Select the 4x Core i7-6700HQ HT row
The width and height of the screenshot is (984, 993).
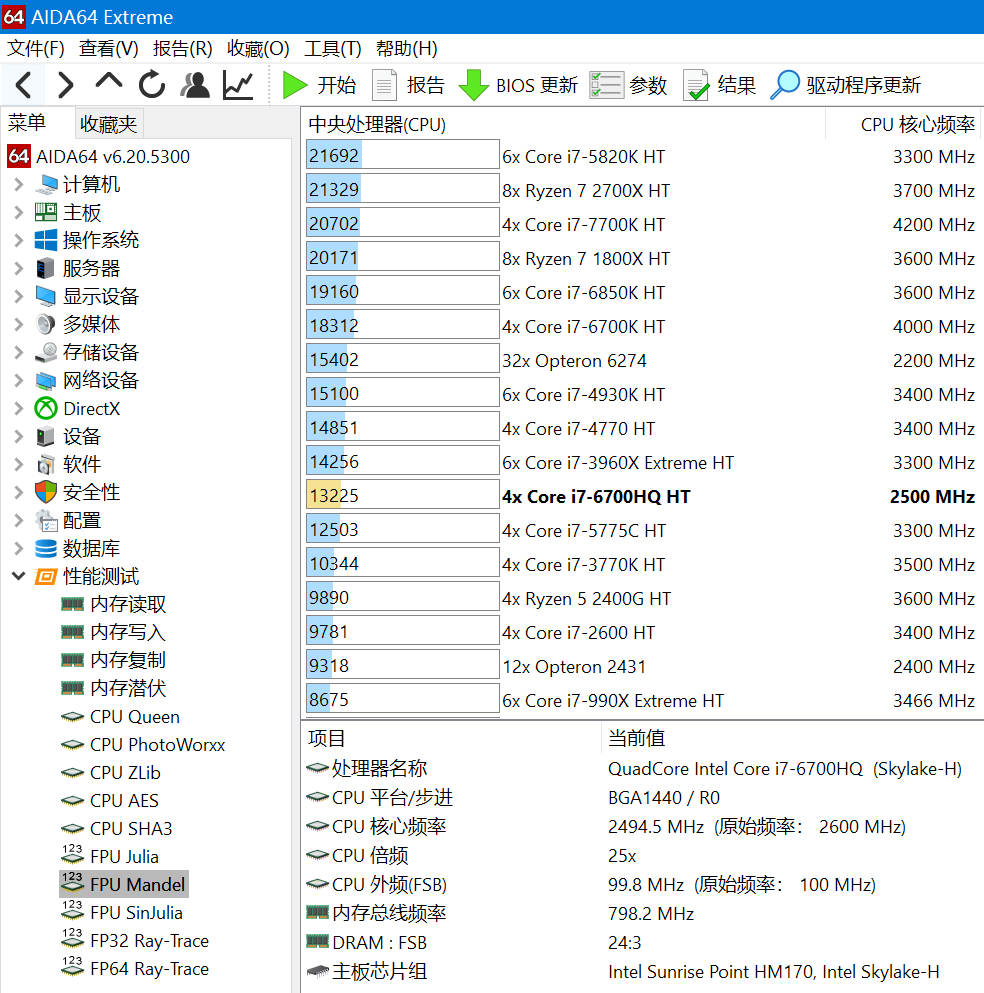pyautogui.click(x=641, y=496)
